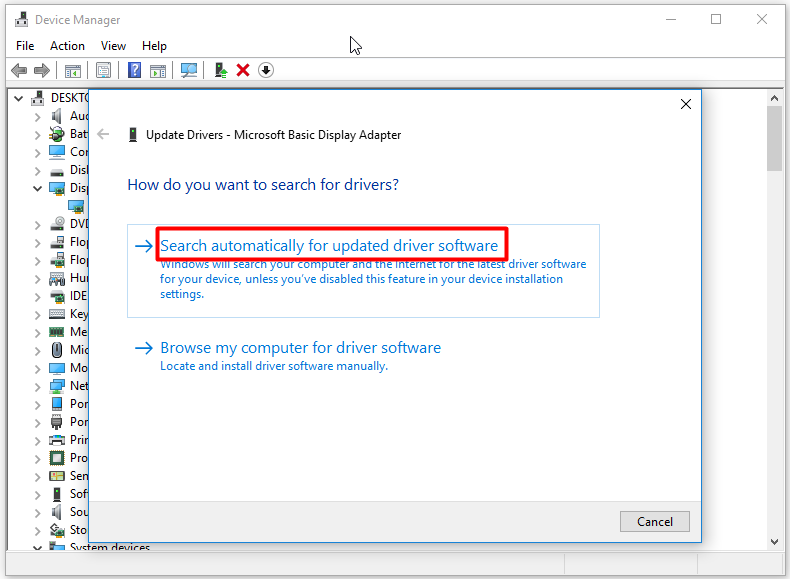Expand the 'Disl' disk drives category
Screen dimensions: 790x579
click(37, 171)
